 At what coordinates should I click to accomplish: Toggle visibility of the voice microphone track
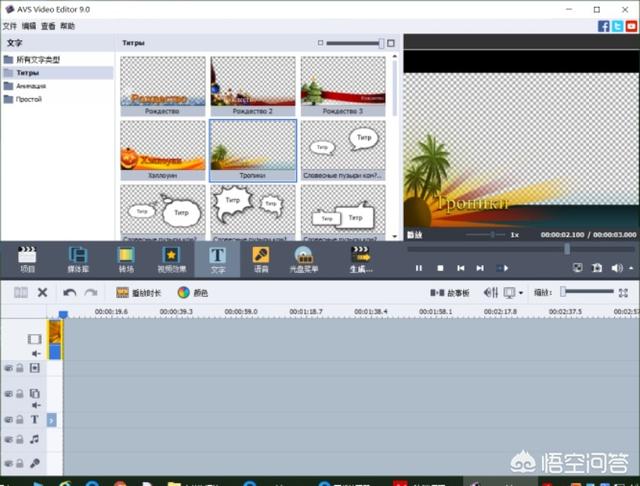coord(8,464)
